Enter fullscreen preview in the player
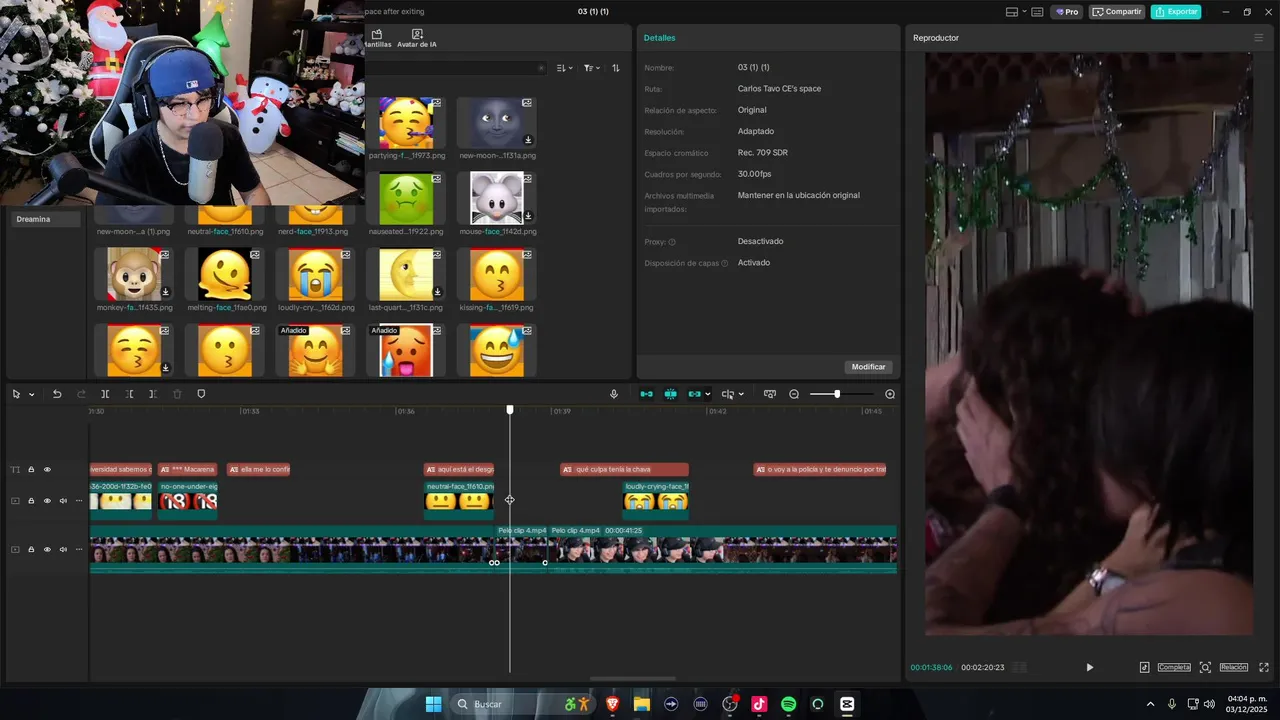This screenshot has width=1280, height=720. (x=1264, y=667)
